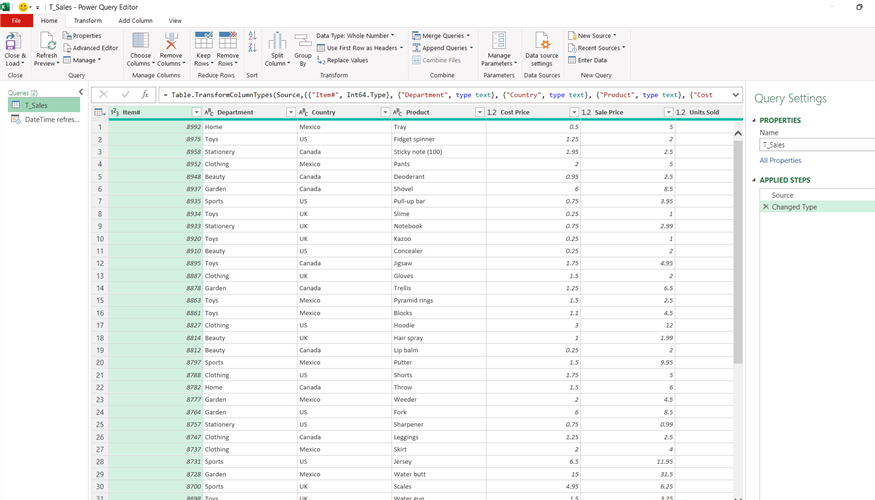Switch to the Transform ribbon tab
The image size is (875, 500).
(x=88, y=21)
